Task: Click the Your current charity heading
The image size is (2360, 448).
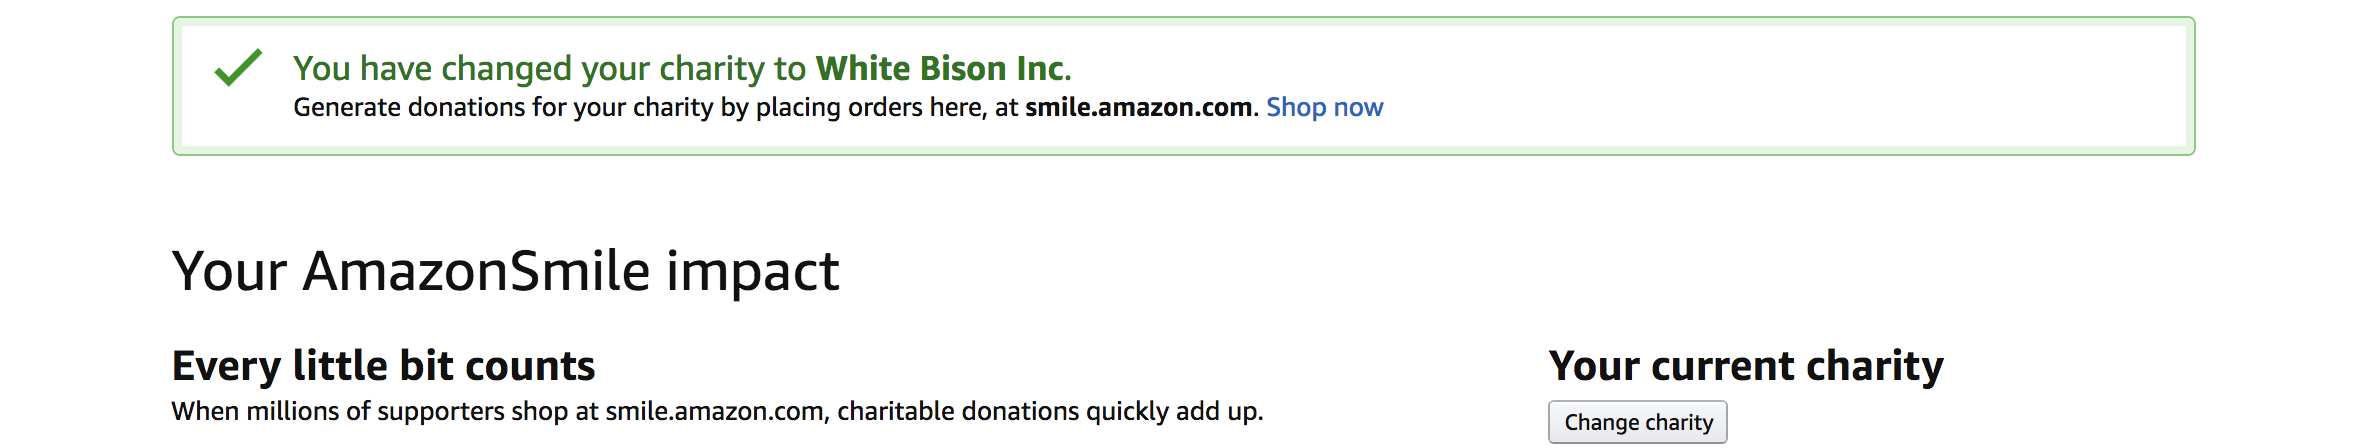Action: tap(1745, 366)
